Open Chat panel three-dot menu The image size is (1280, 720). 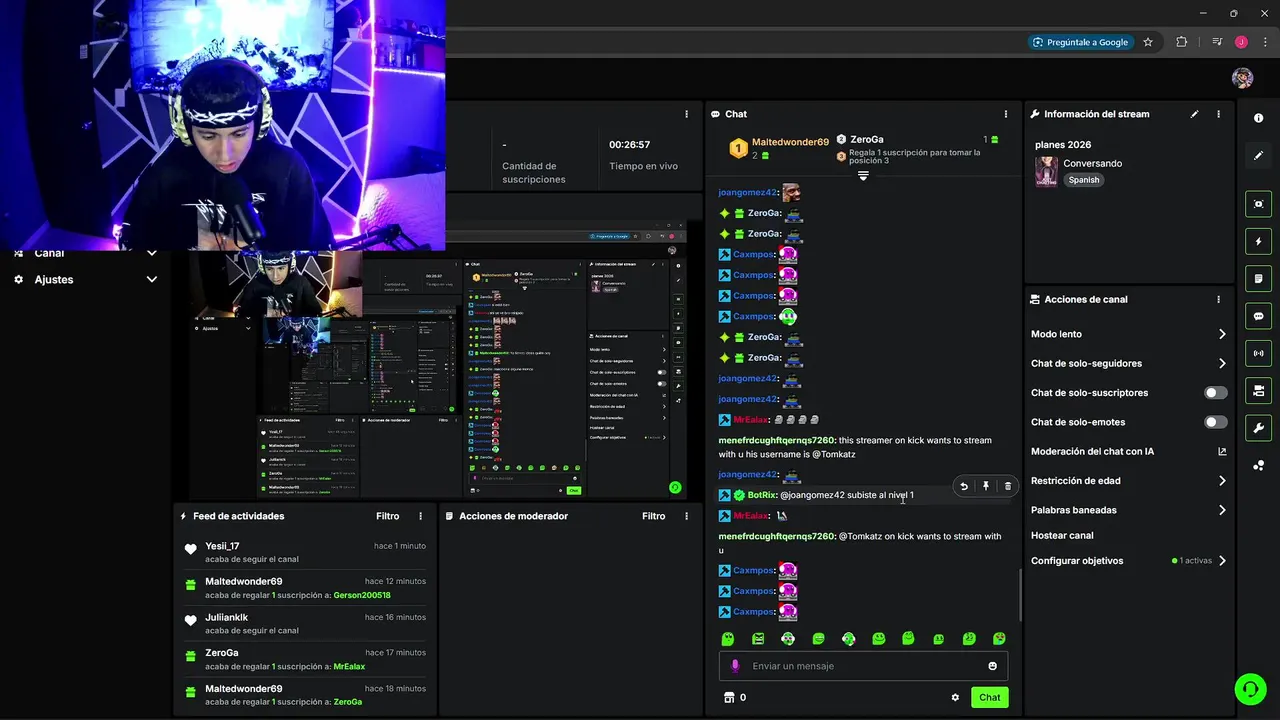pyautogui.click(x=1006, y=114)
